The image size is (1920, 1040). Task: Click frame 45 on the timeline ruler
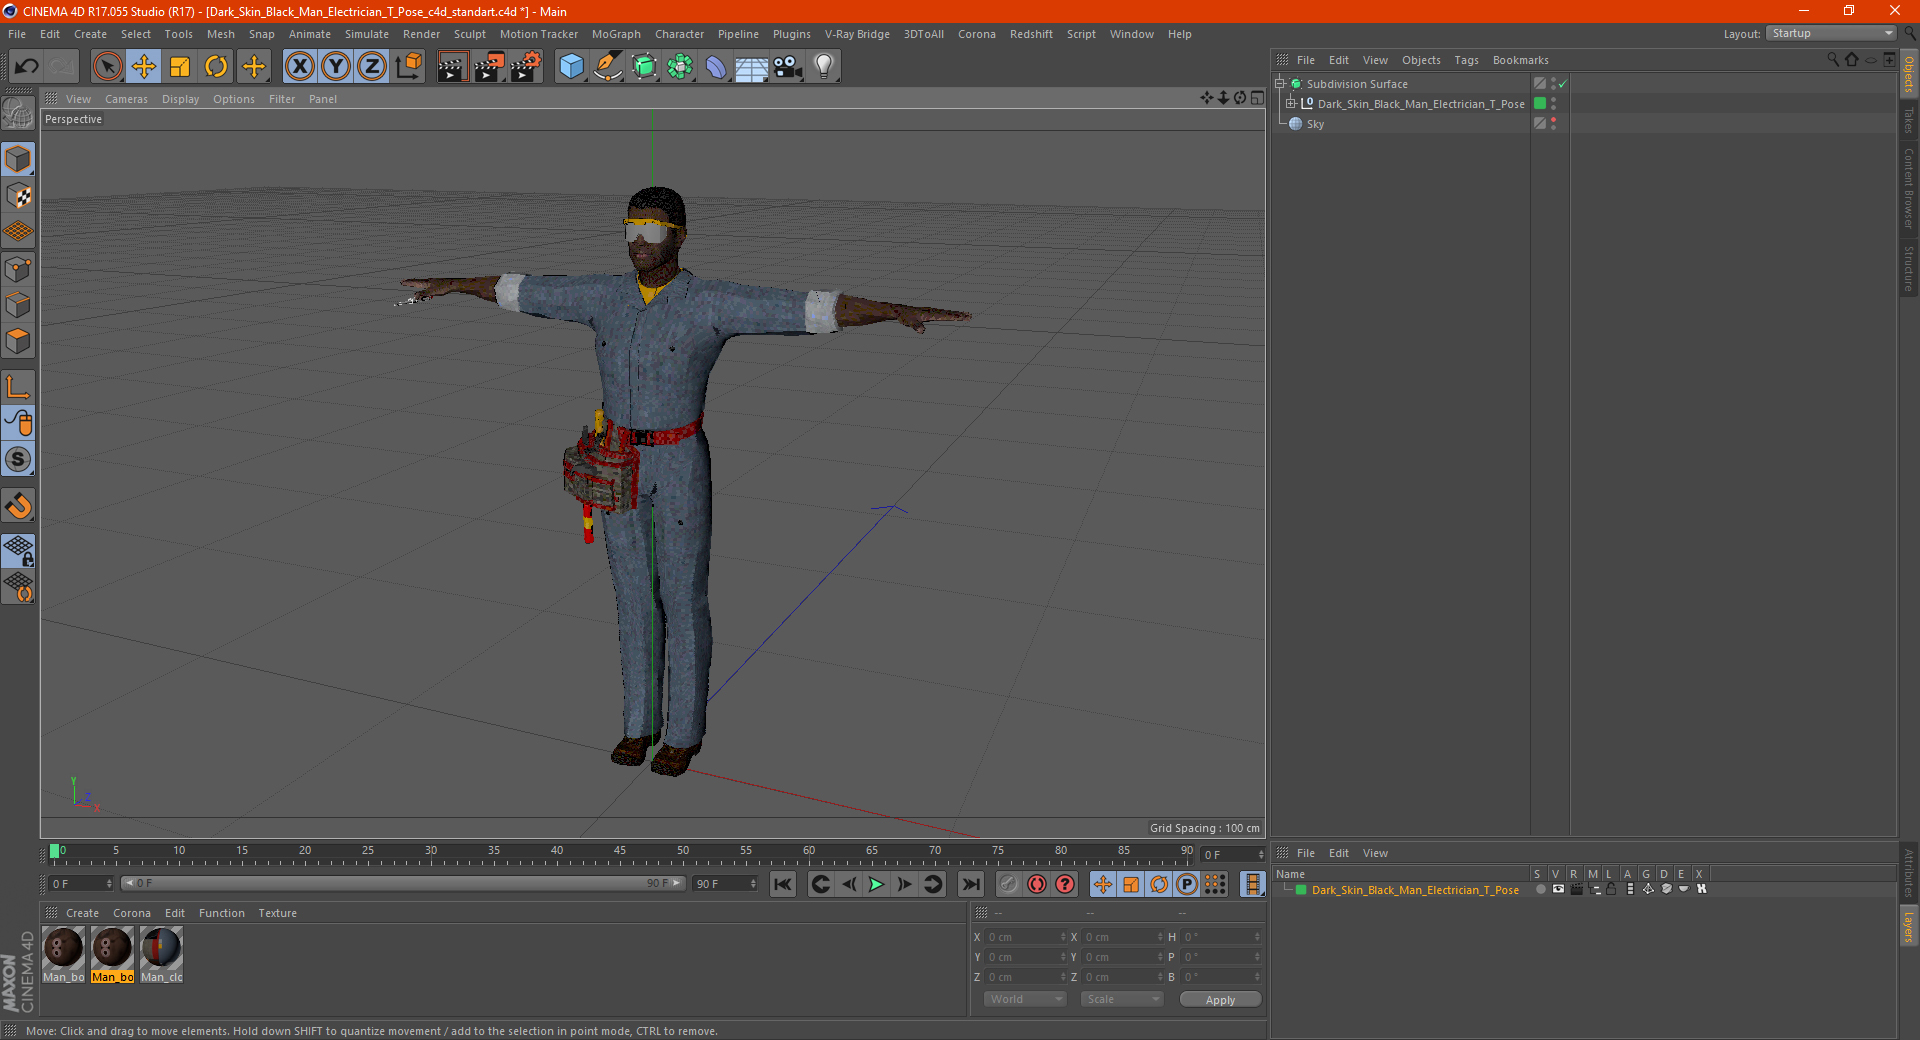coord(620,852)
